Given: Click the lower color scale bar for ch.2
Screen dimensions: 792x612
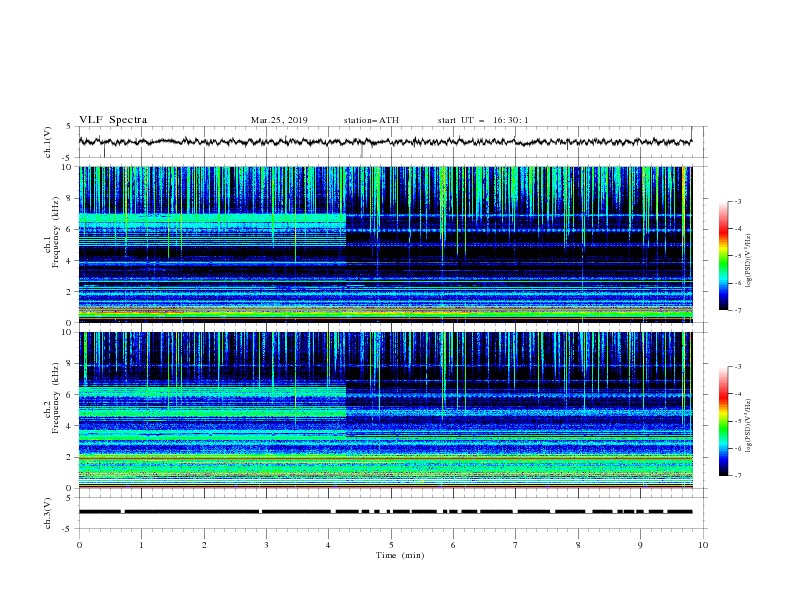Looking at the screenshot, I should coord(724,421).
